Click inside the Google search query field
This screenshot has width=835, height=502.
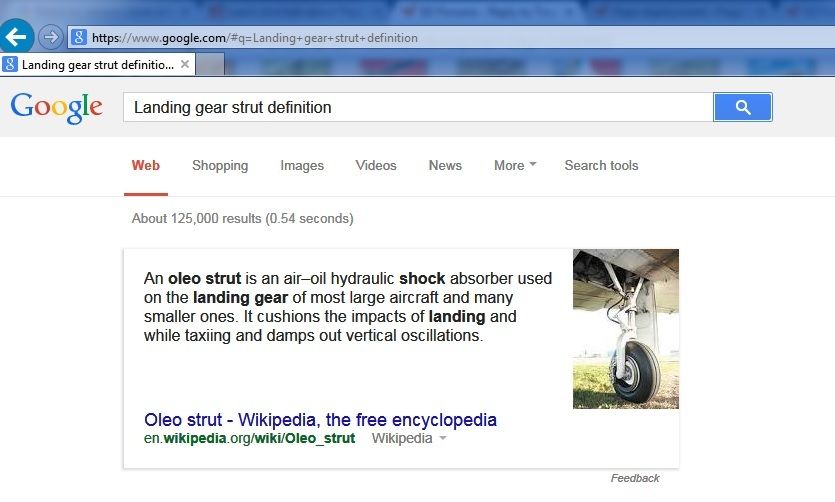418,107
